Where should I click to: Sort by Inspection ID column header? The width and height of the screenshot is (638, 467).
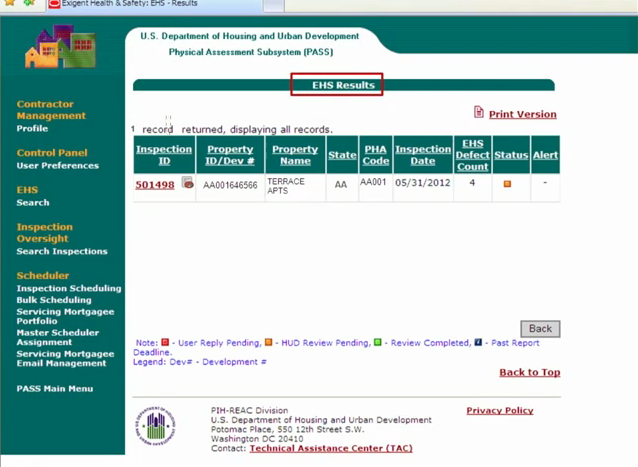click(164, 155)
